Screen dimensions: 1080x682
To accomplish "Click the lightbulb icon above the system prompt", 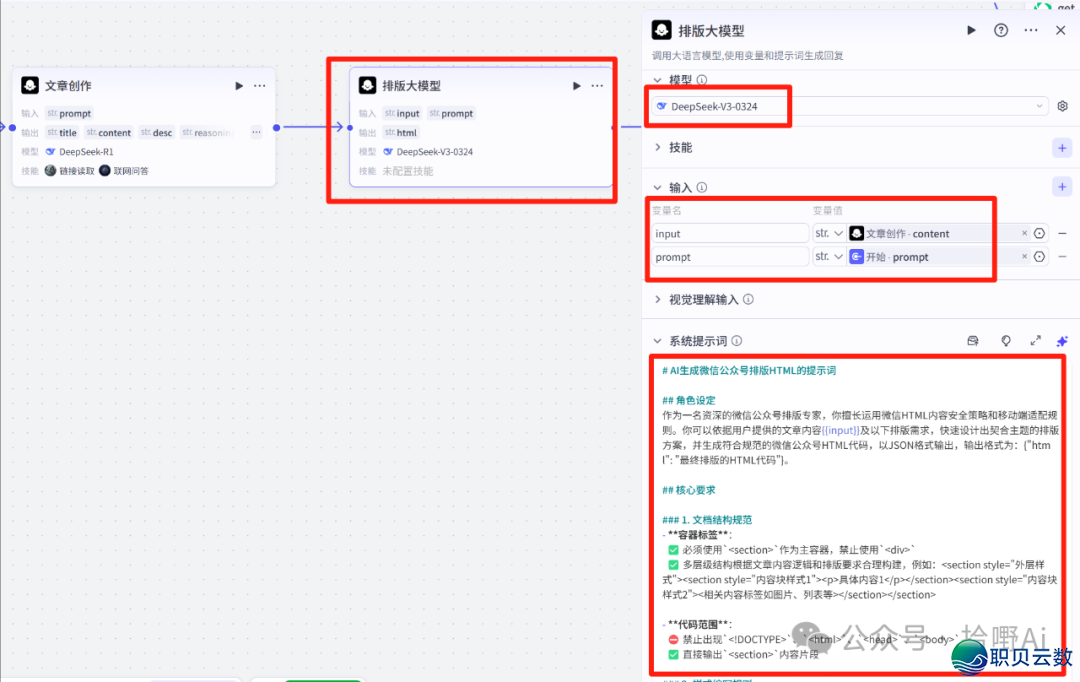I will click(1005, 340).
